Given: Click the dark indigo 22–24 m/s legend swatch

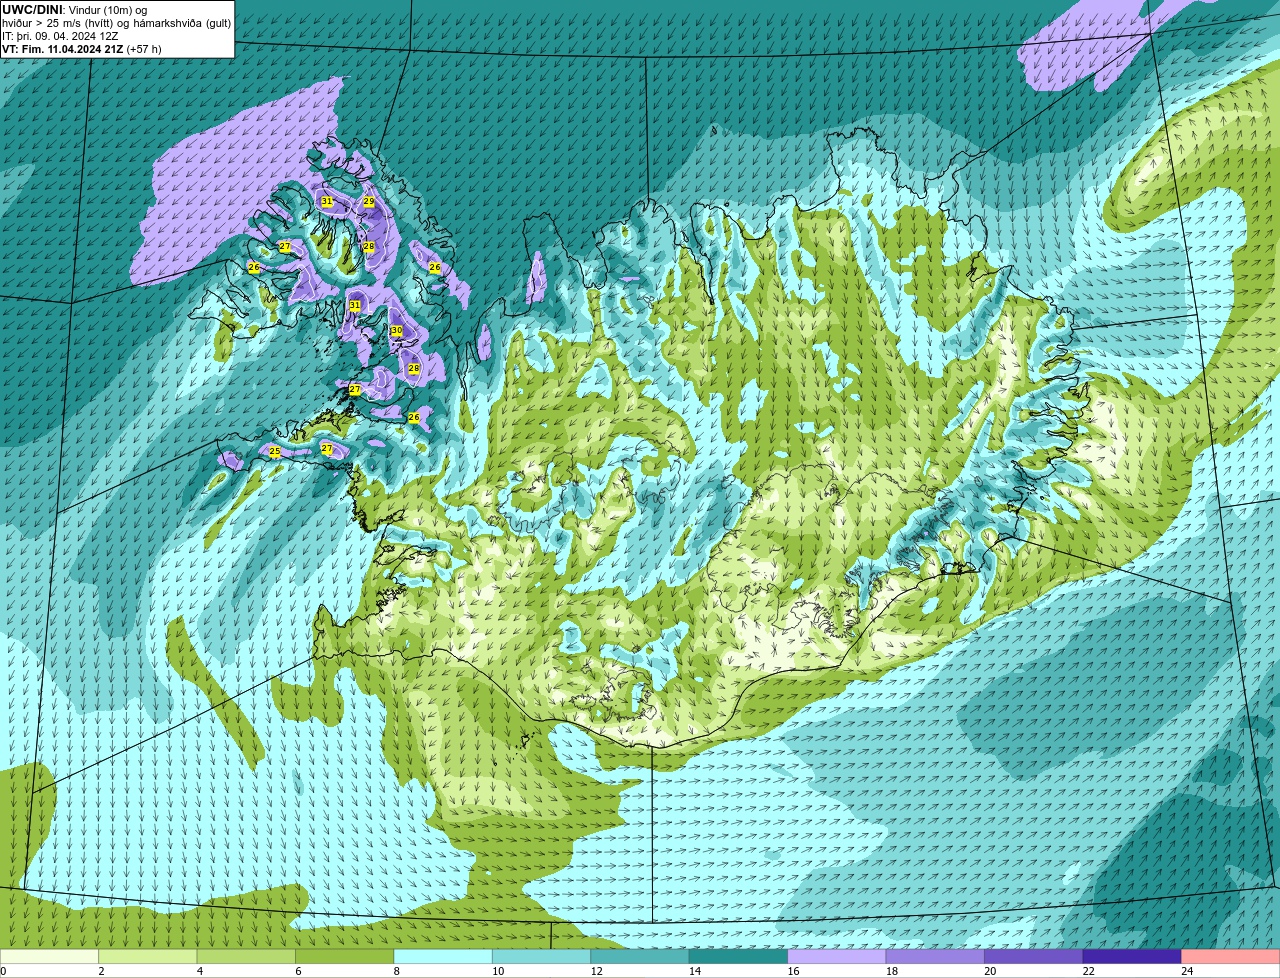Looking at the screenshot, I should point(1132,956).
